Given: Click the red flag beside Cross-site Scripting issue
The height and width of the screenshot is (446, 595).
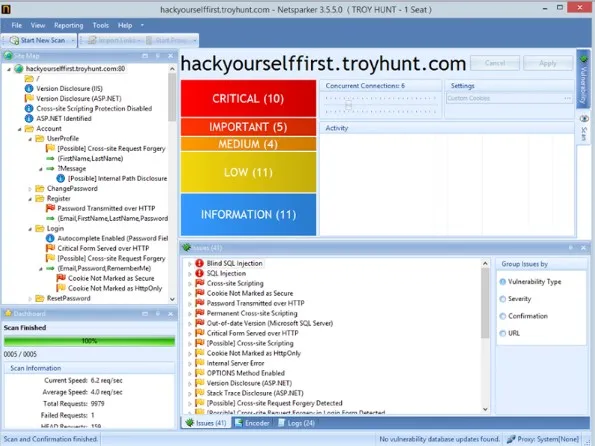Looking at the screenshot, I should click(x=200, y=283).
